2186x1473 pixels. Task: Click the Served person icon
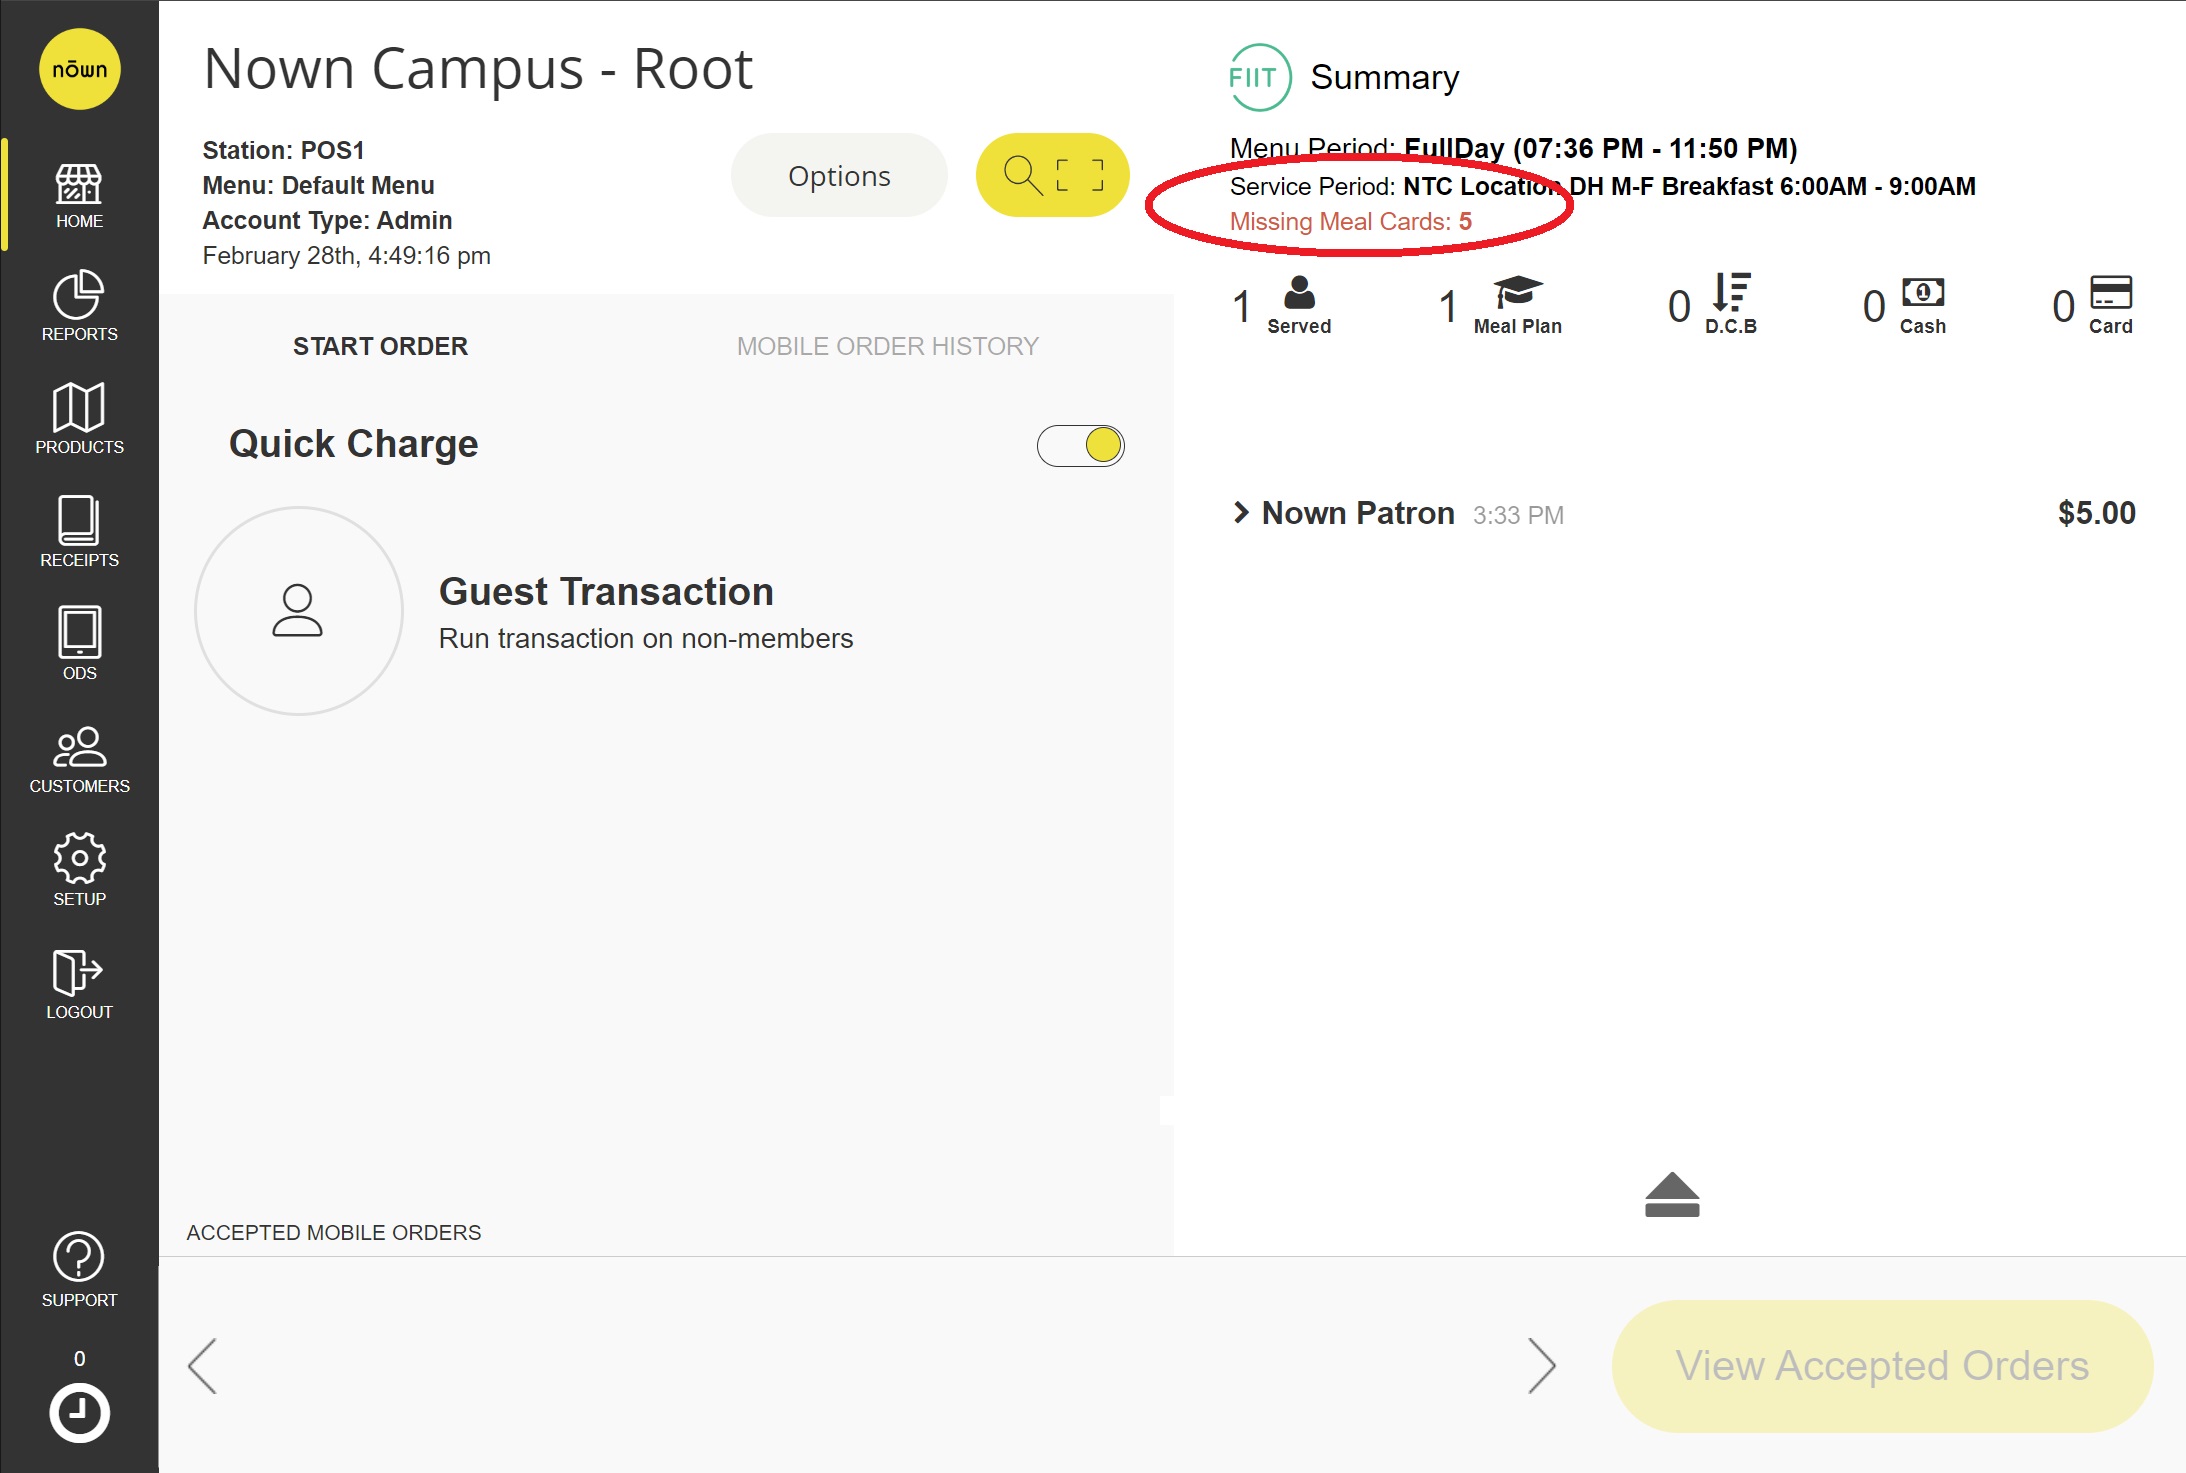click(x=1298, y=293)
